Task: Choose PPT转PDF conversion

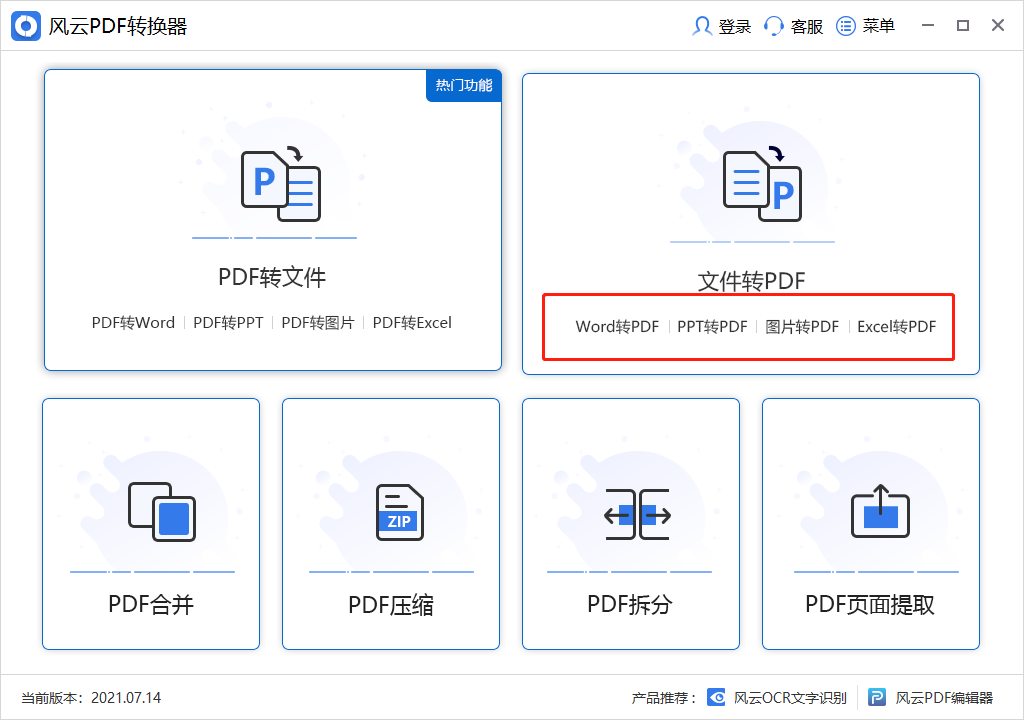Action: 712,327
